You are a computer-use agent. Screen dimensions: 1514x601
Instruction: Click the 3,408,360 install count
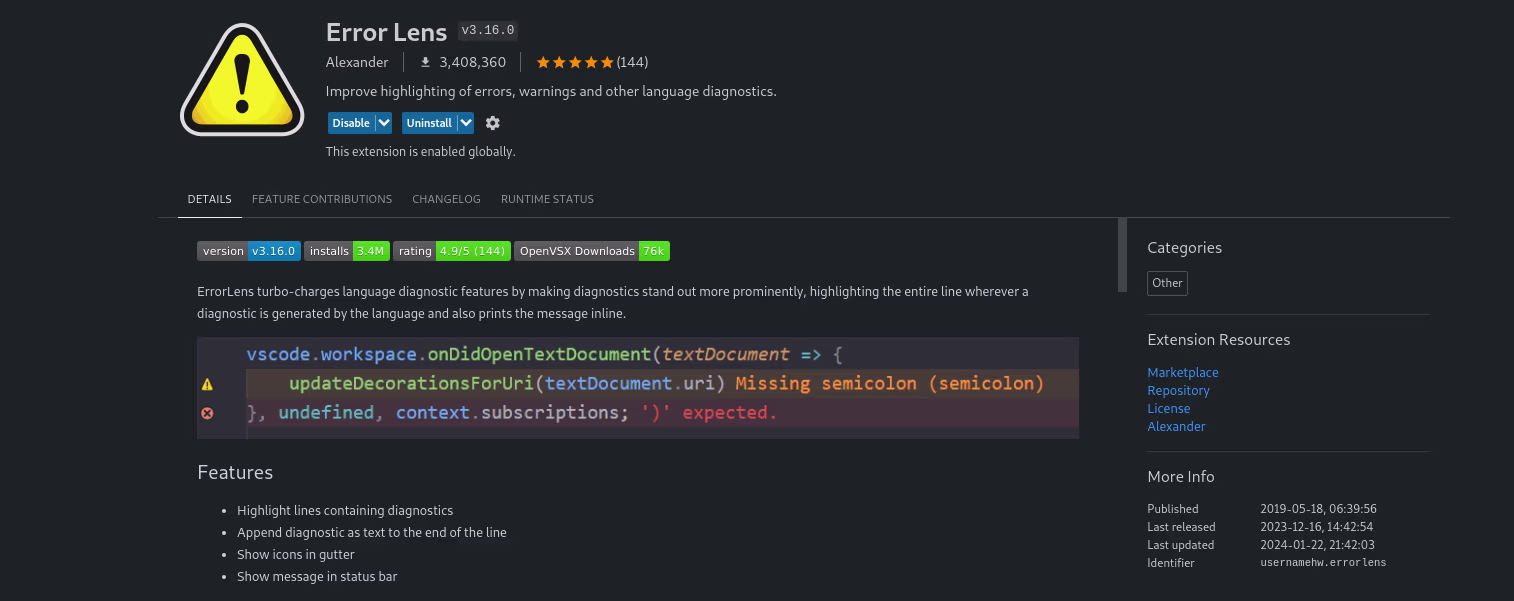pos(473,62)
